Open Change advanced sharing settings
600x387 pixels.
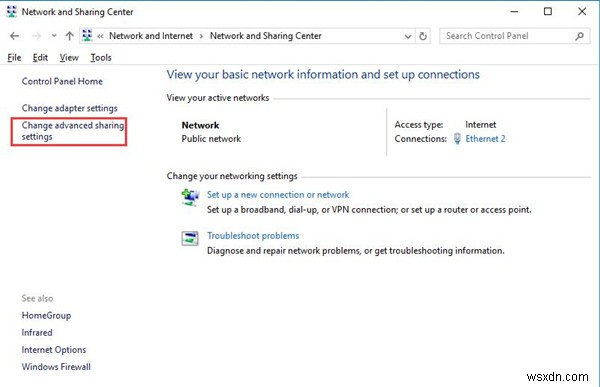(x=73, y=131)
